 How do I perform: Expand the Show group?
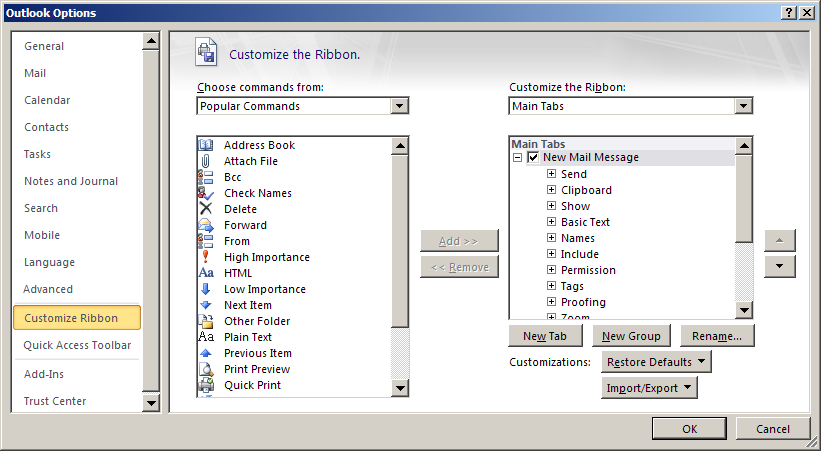coord(551,205)
